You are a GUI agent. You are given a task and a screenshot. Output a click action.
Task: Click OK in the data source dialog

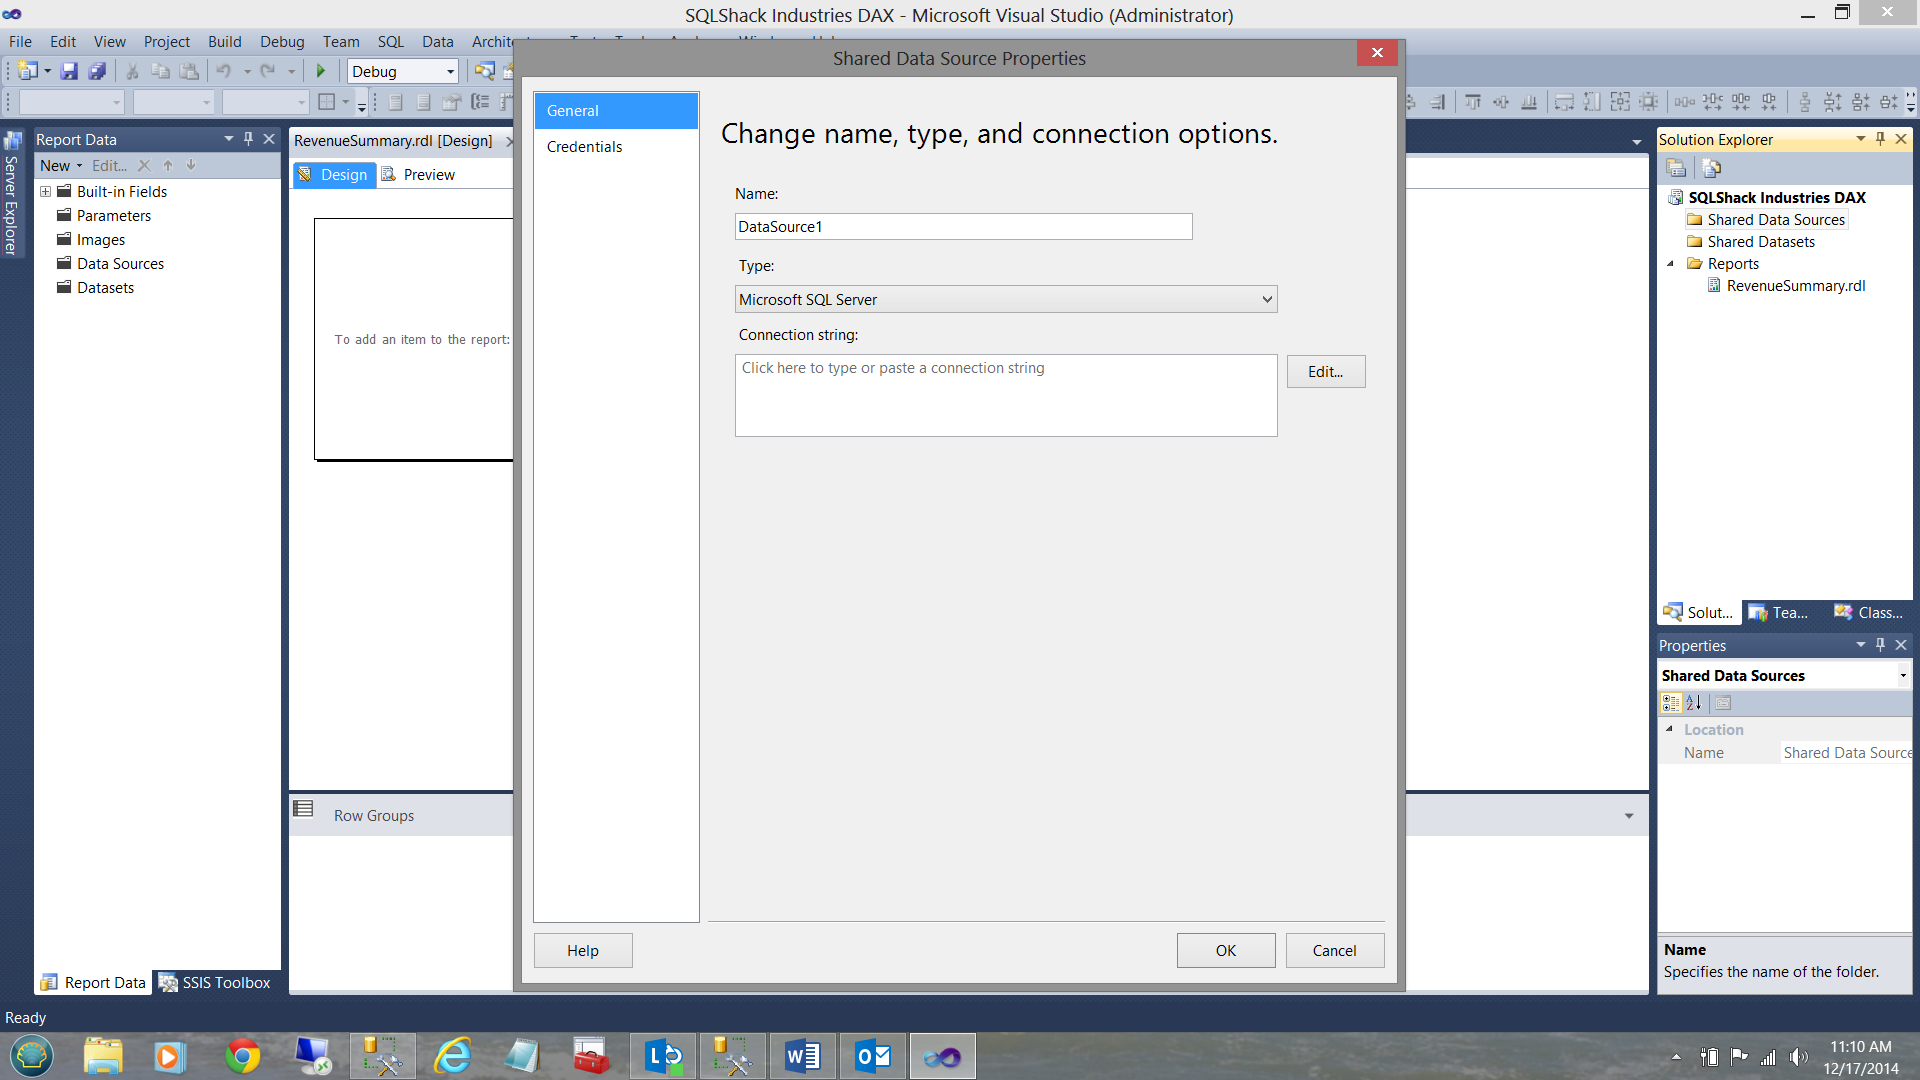click(x=1225, y=950)
